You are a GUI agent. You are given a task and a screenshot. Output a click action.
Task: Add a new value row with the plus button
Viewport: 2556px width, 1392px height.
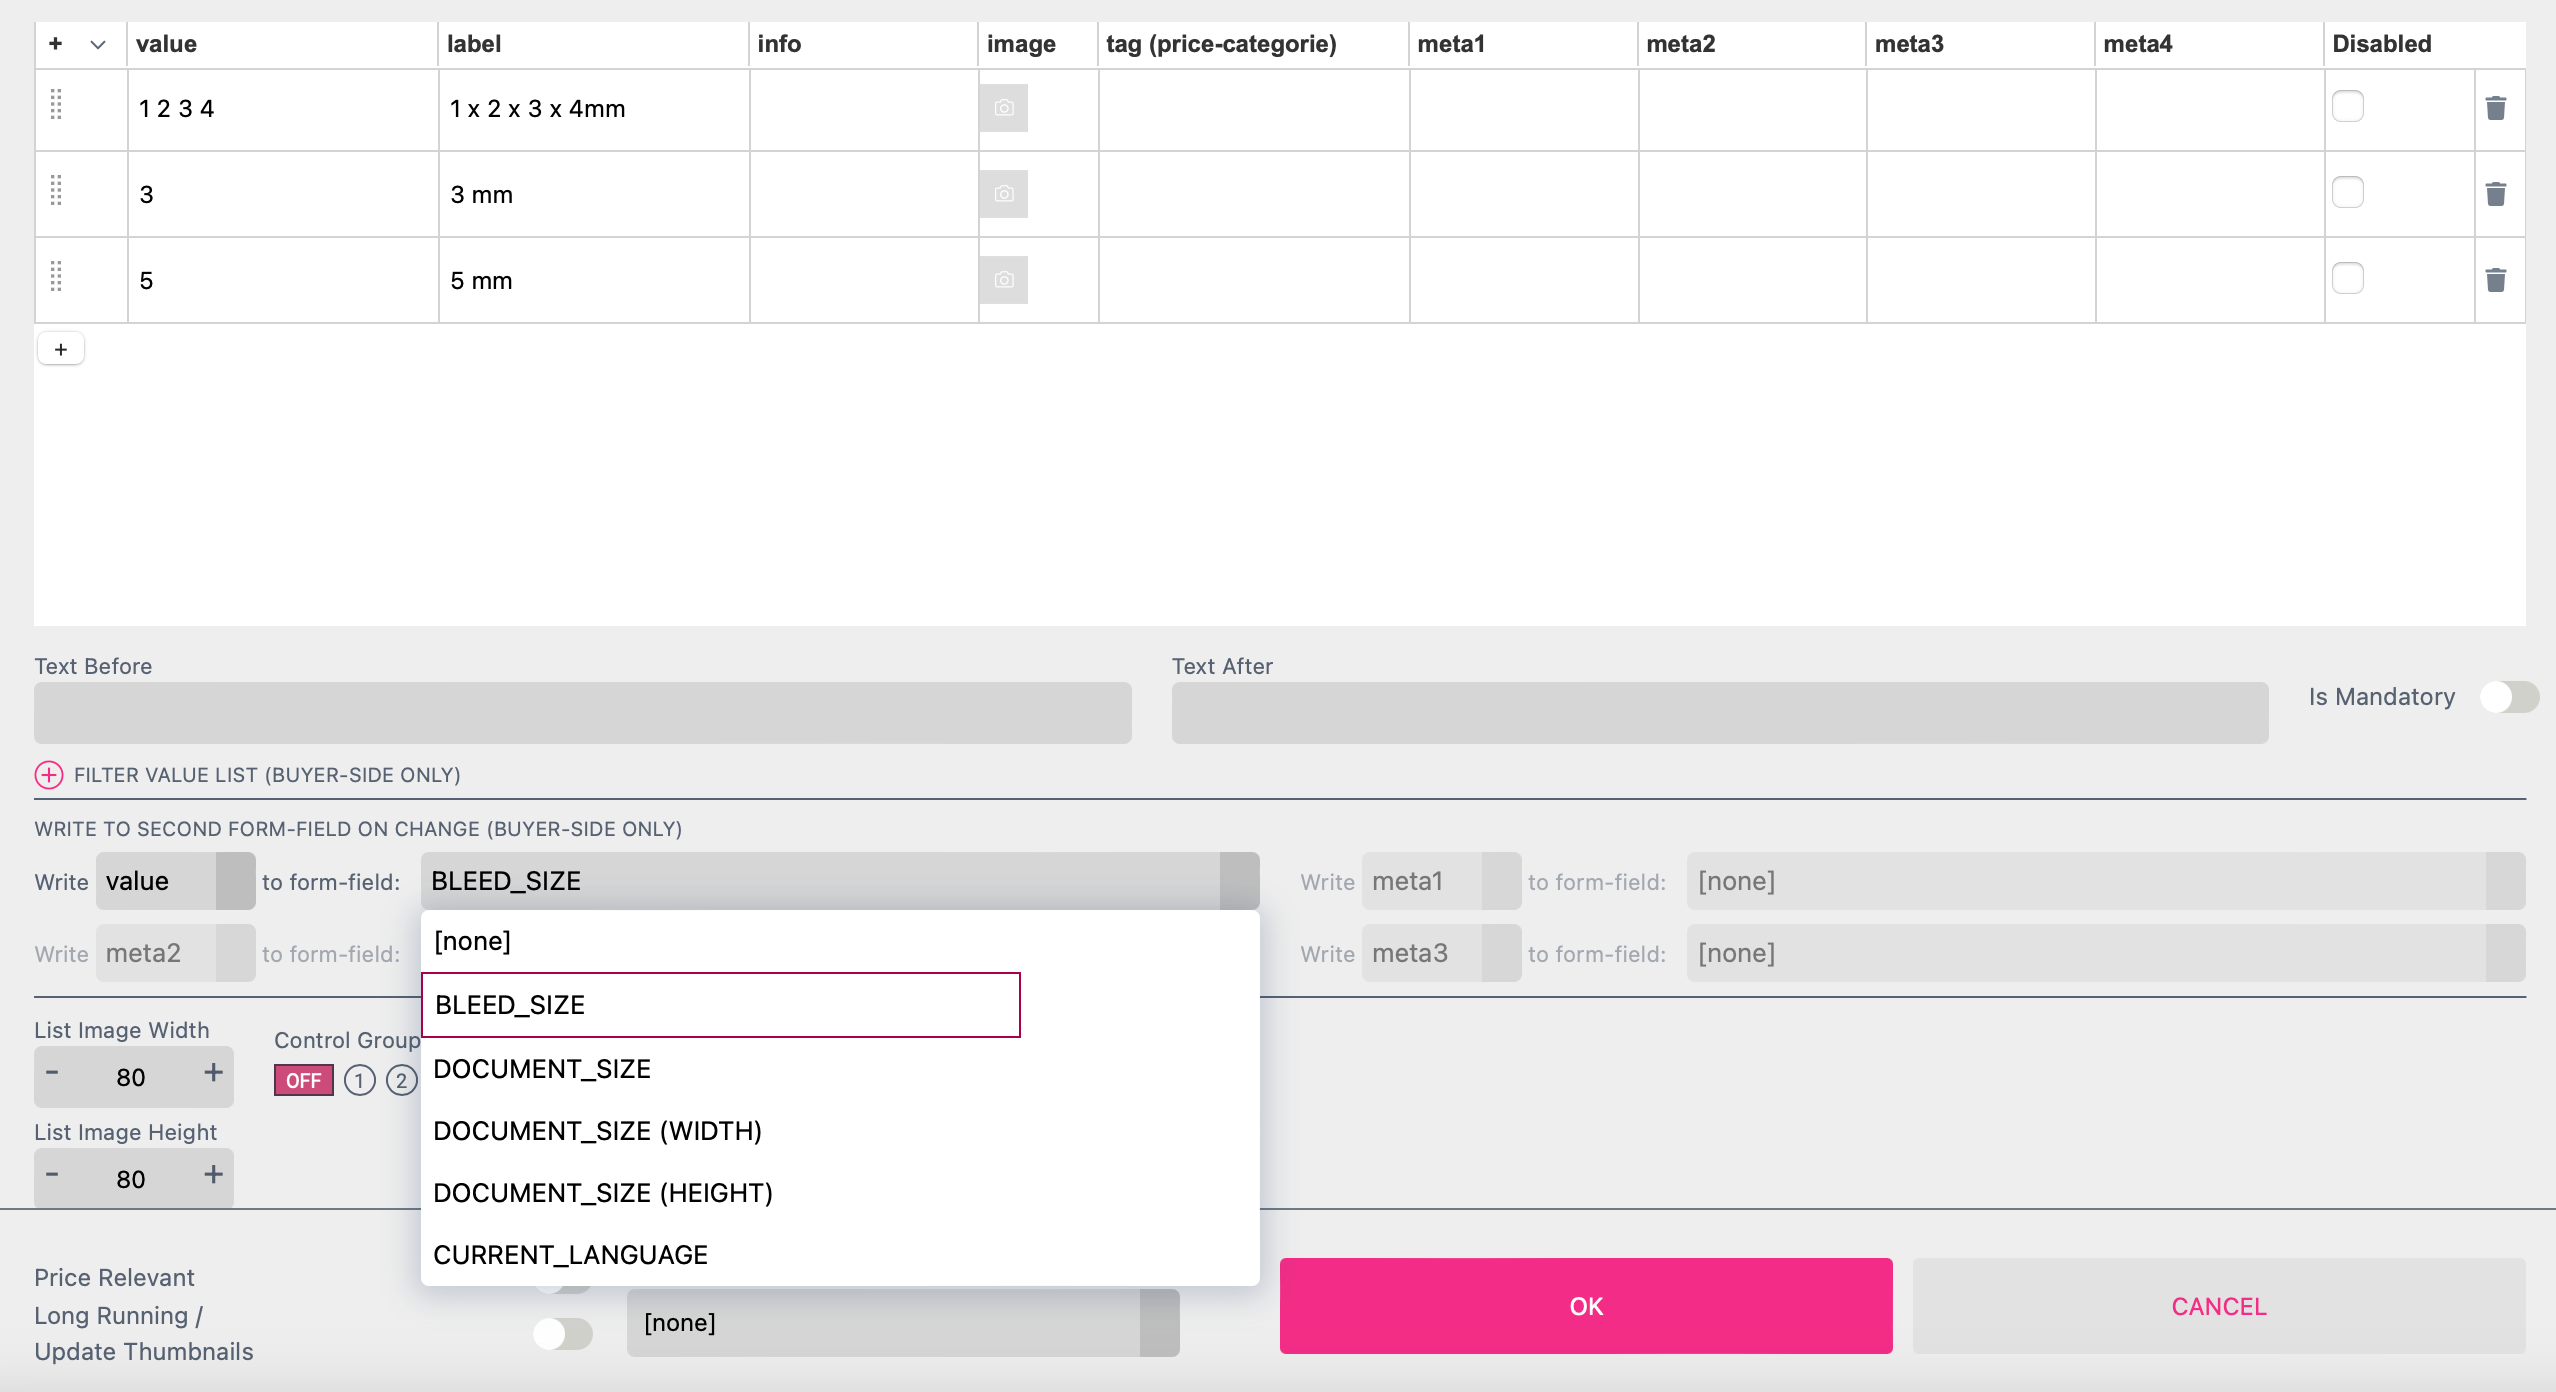61,348
